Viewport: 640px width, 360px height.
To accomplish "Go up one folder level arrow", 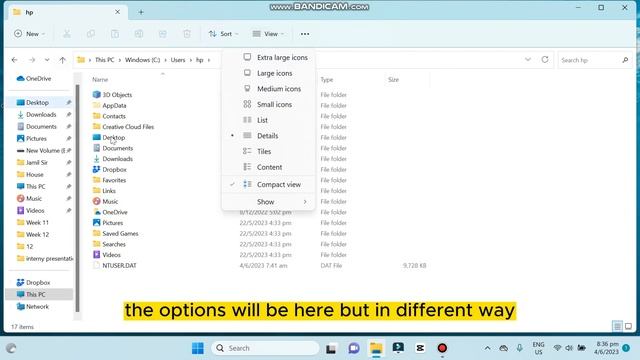I will (x=62, y=60).
